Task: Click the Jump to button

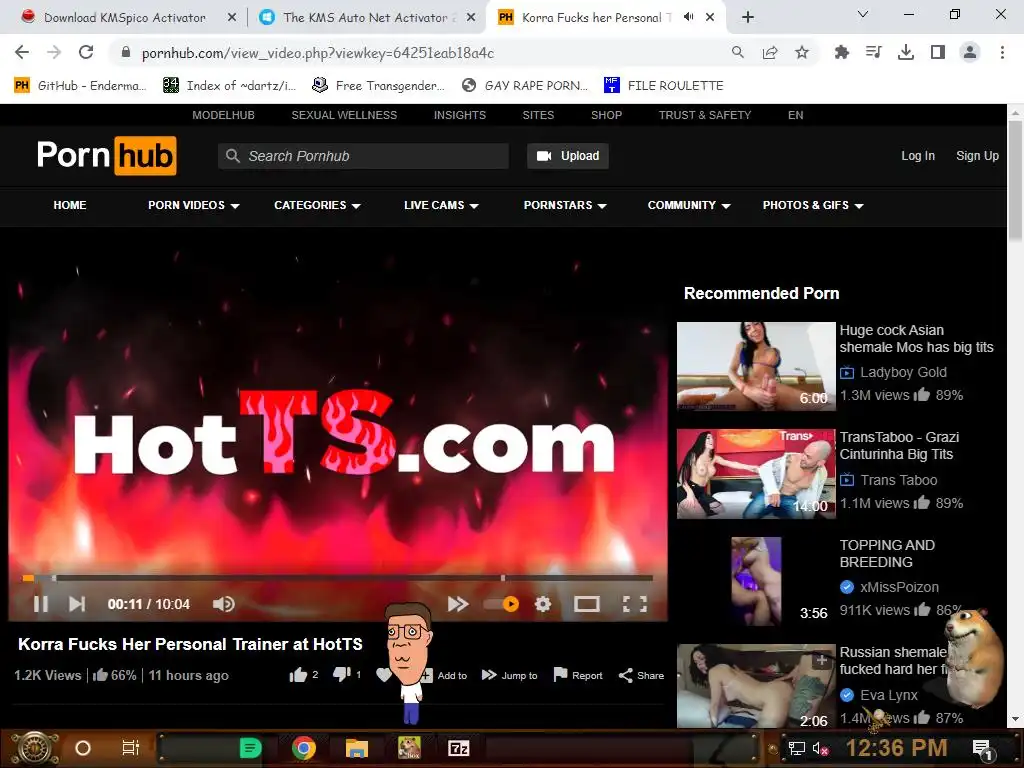Action: (509, 675)
